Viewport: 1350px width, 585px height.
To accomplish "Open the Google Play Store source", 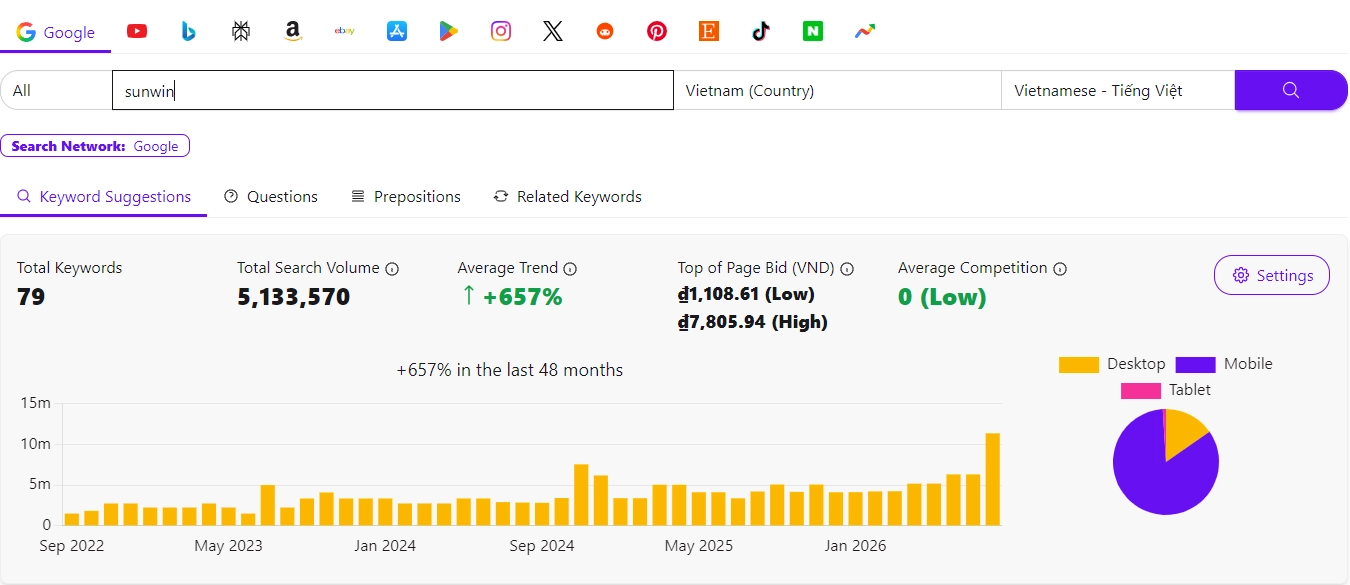I will click(x=449, y=31).
